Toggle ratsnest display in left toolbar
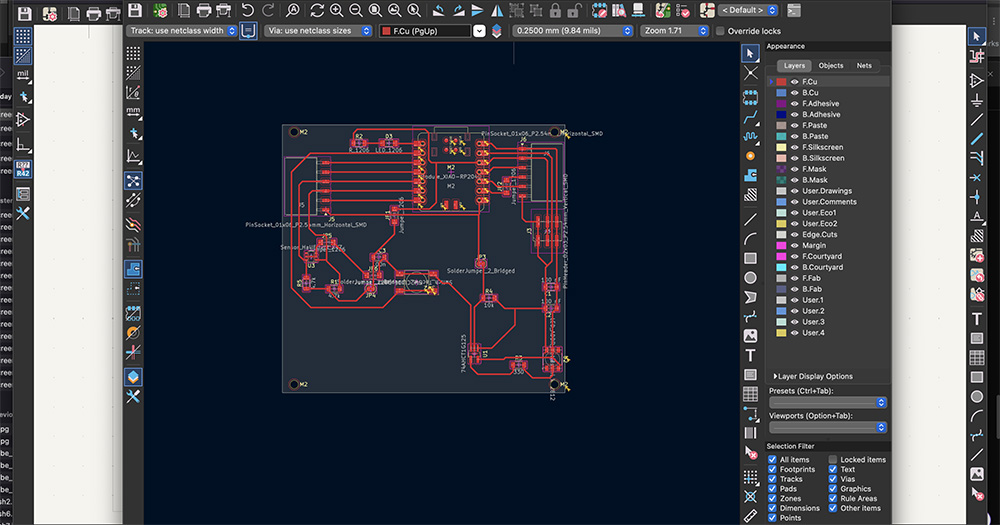Viewport: 1000px width, 525px height. pos(133,181)
